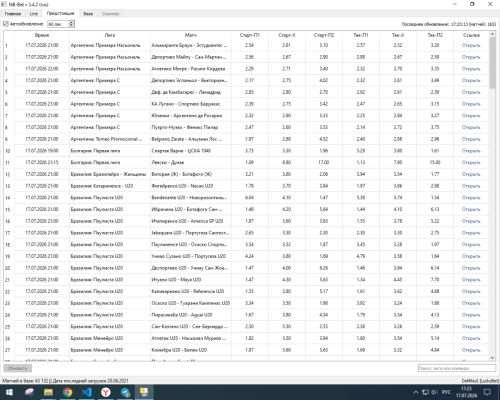
Task: Click the 17.00 value in row 11
Action: tap(324, 162)
